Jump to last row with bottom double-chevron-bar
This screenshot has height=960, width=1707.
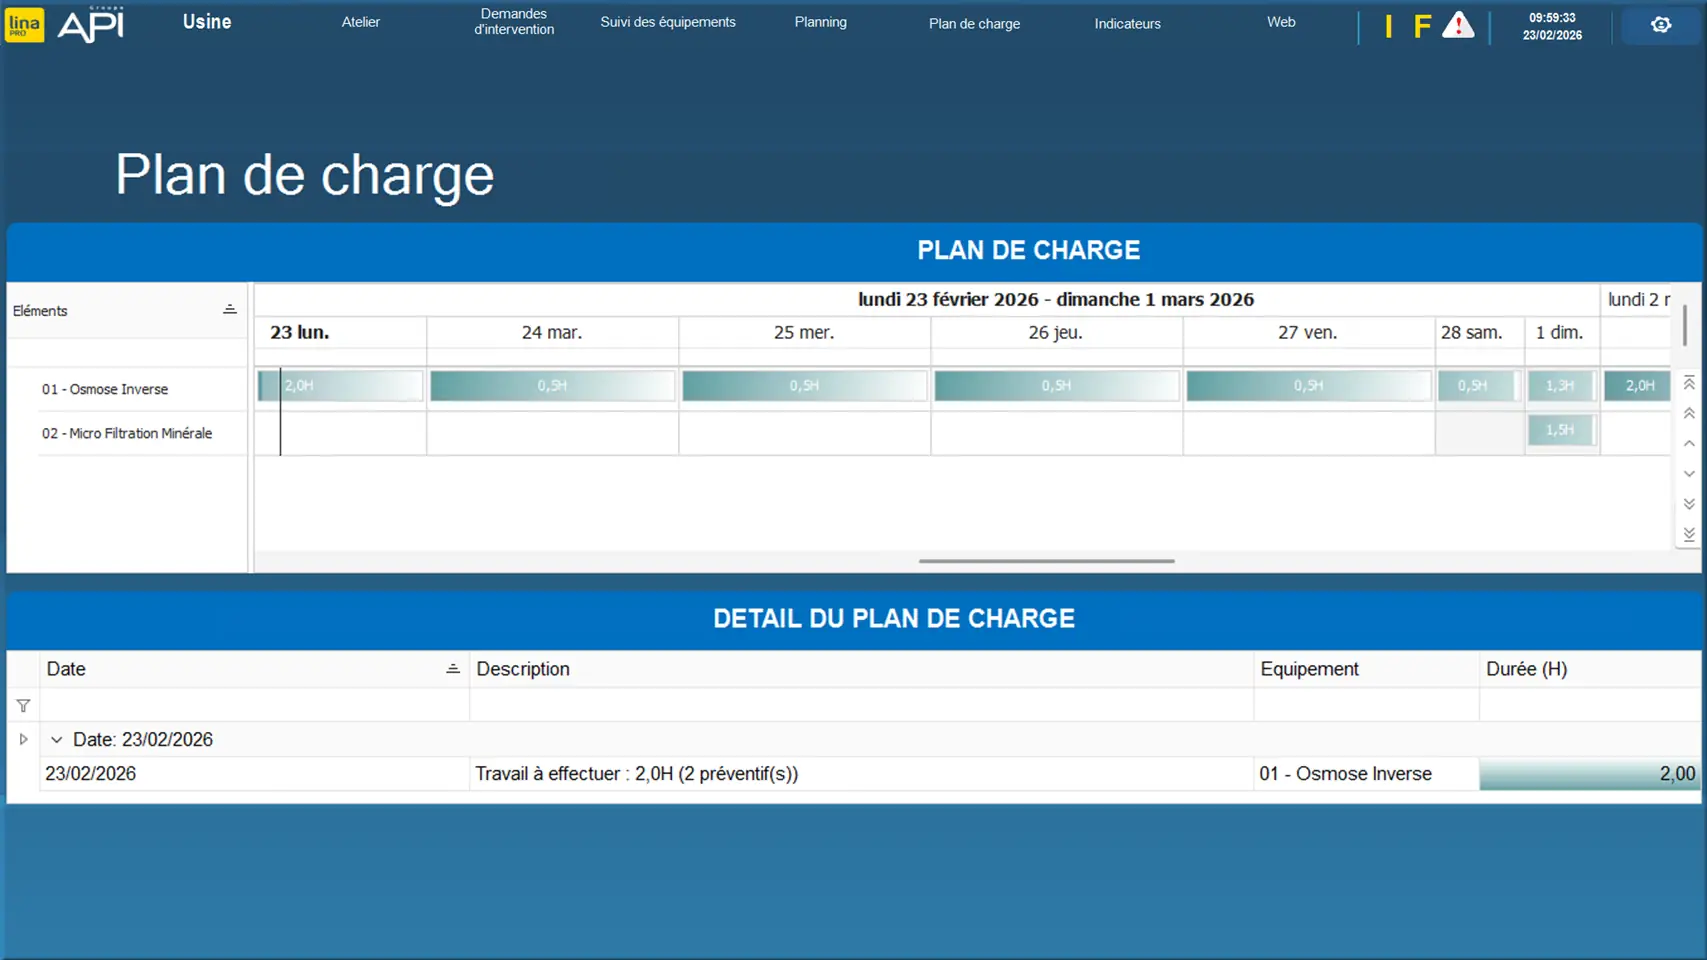click(x=1688, y=535)
